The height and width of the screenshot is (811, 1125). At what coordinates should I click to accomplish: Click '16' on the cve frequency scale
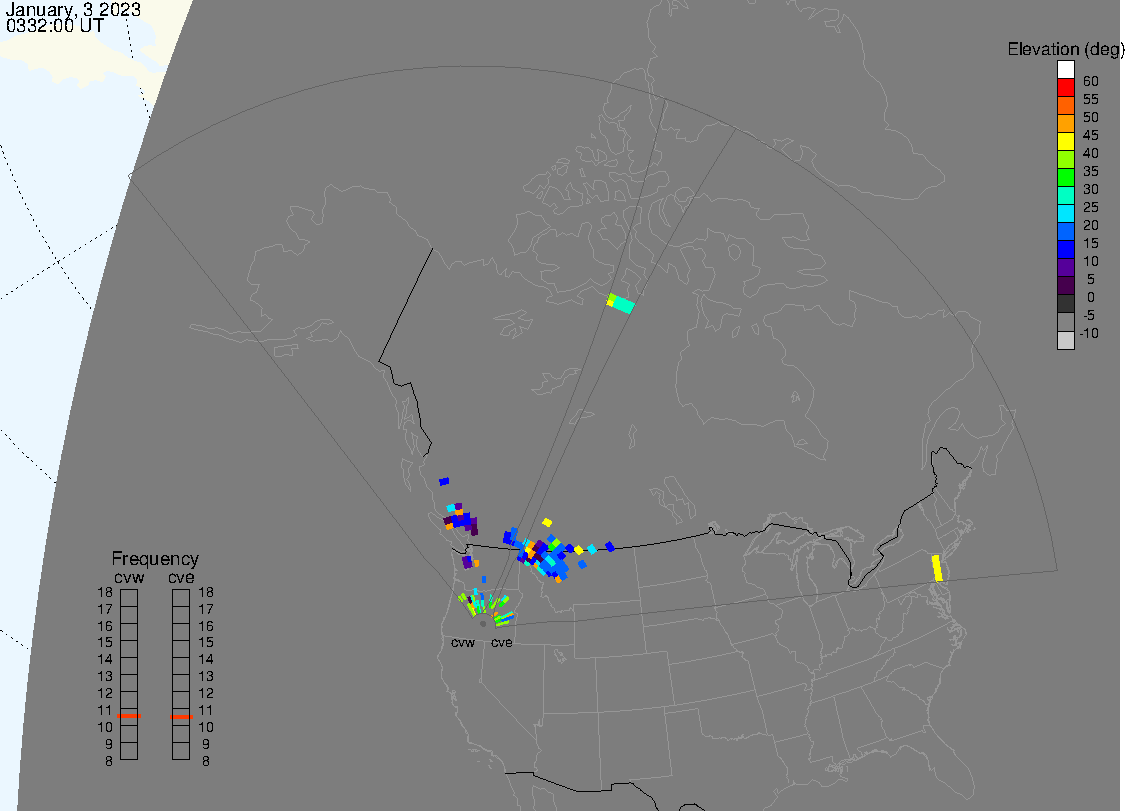point(206,626)
